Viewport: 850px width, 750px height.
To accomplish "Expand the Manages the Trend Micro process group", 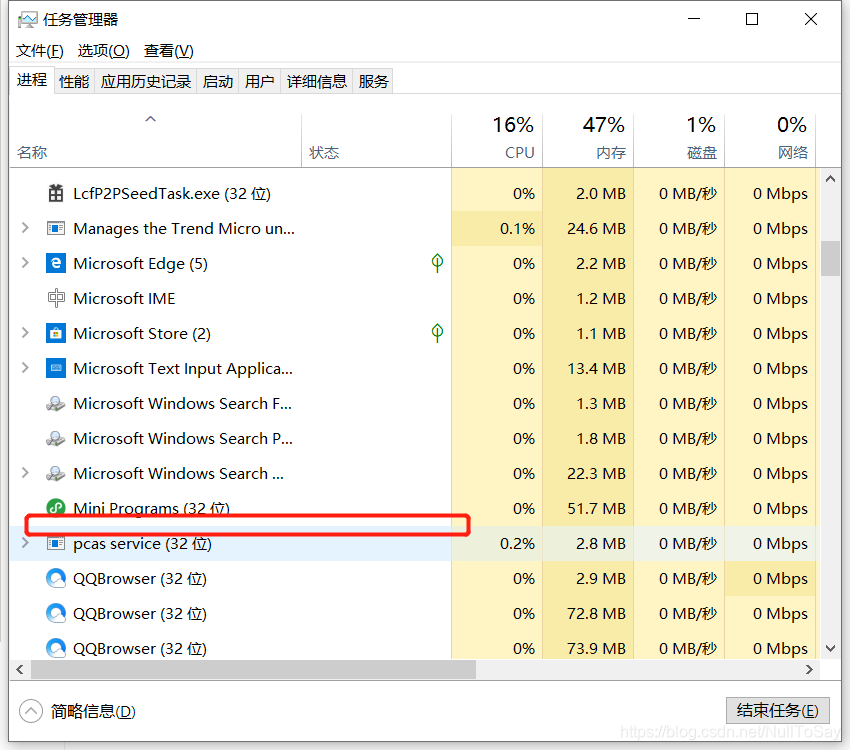I will point(25,228).
